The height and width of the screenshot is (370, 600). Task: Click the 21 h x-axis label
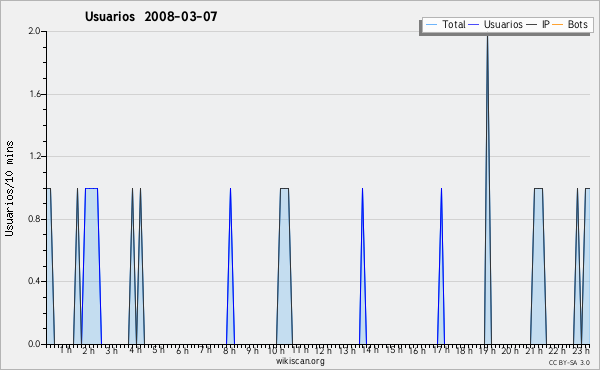pyautogui.click(x=534, y=350)
